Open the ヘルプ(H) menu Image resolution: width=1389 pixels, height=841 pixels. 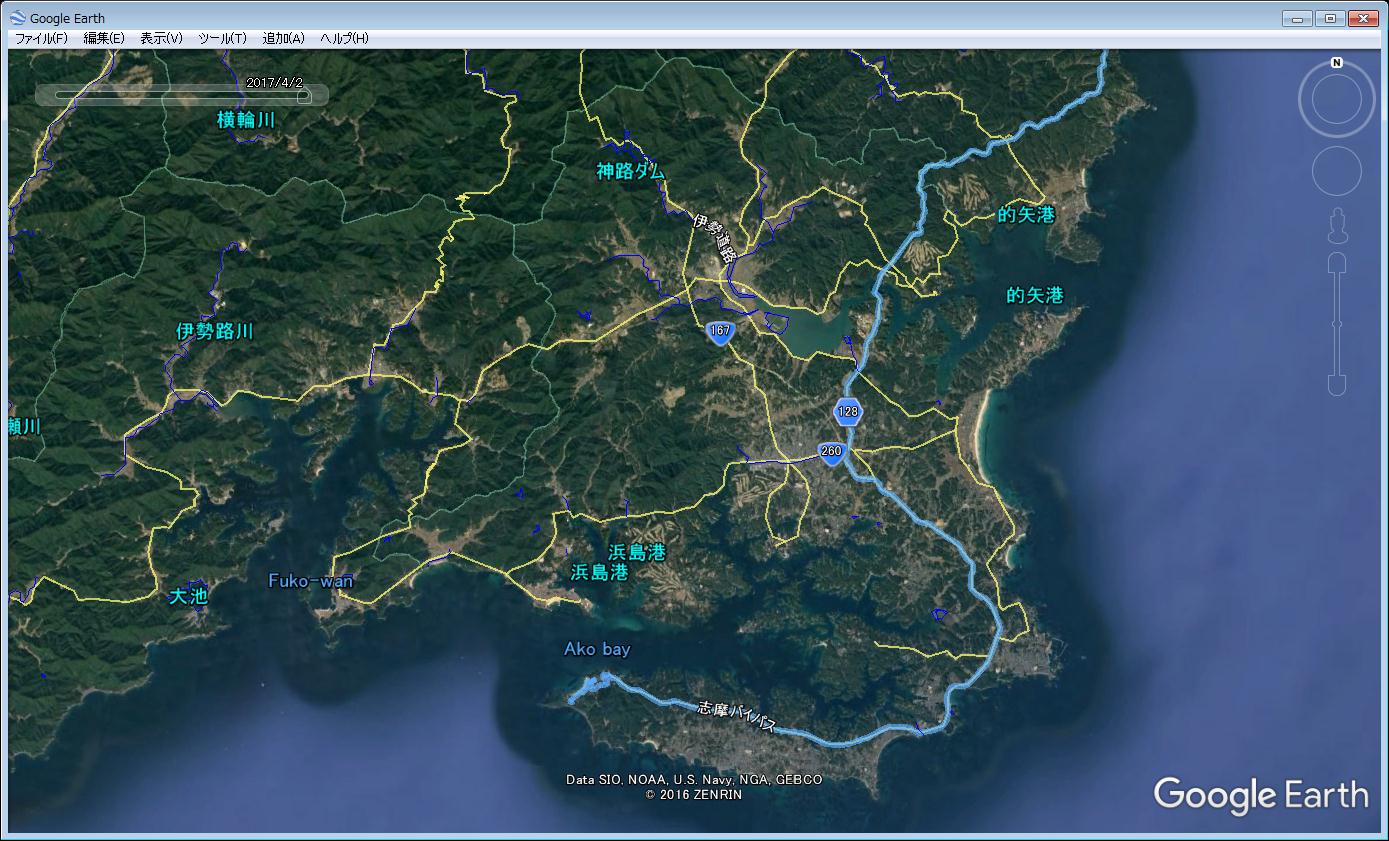pyautogui.click(x=344, y=38)
